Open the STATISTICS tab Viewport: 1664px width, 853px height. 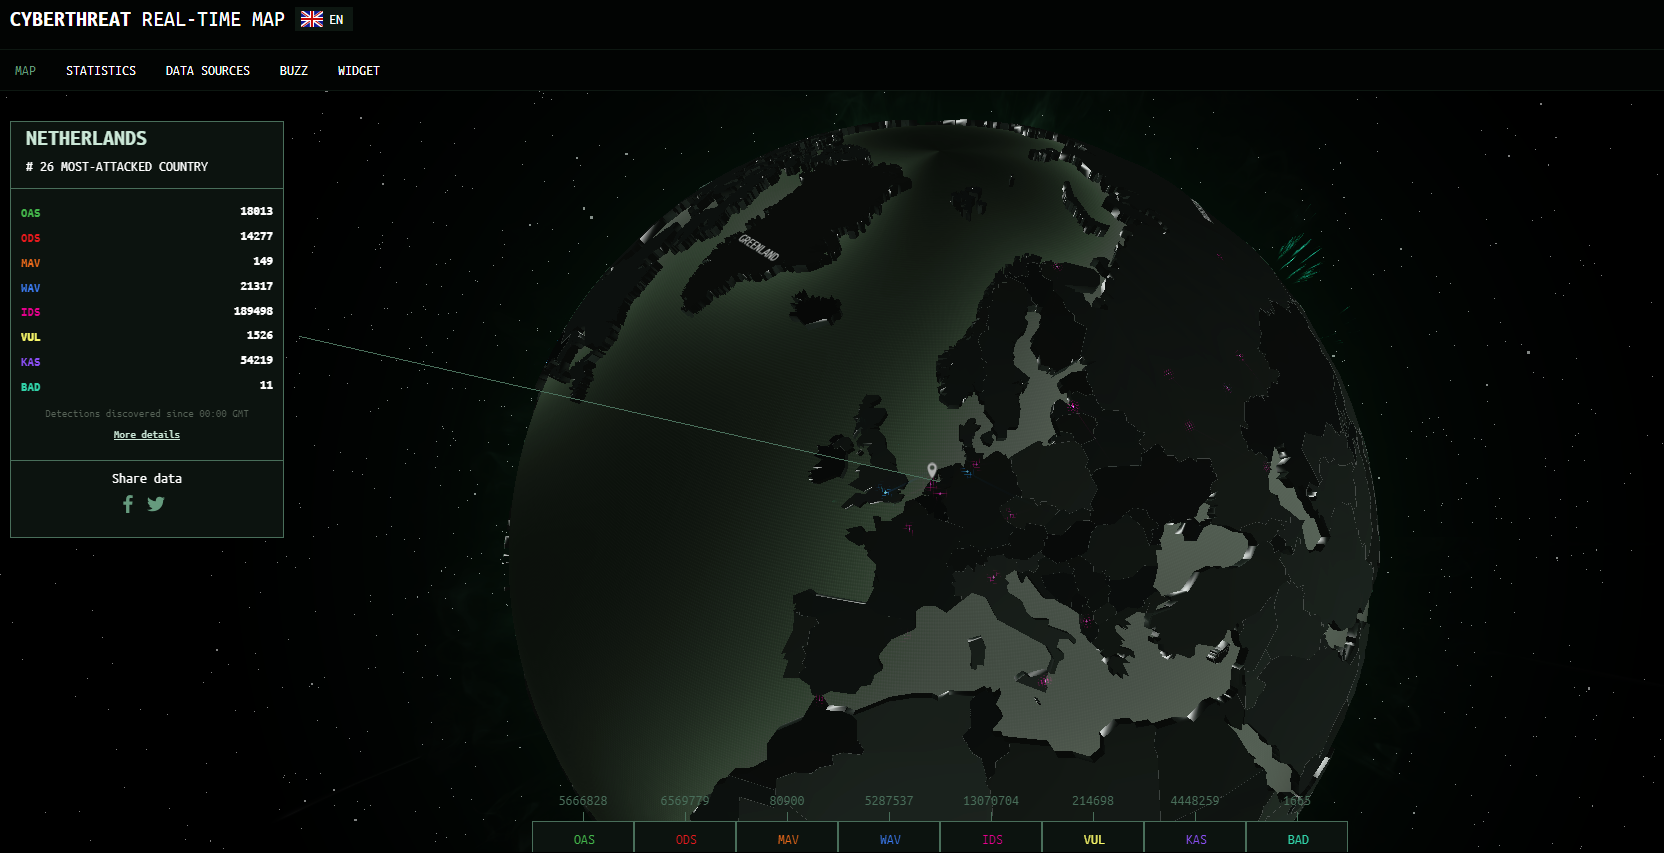[101, 71]
